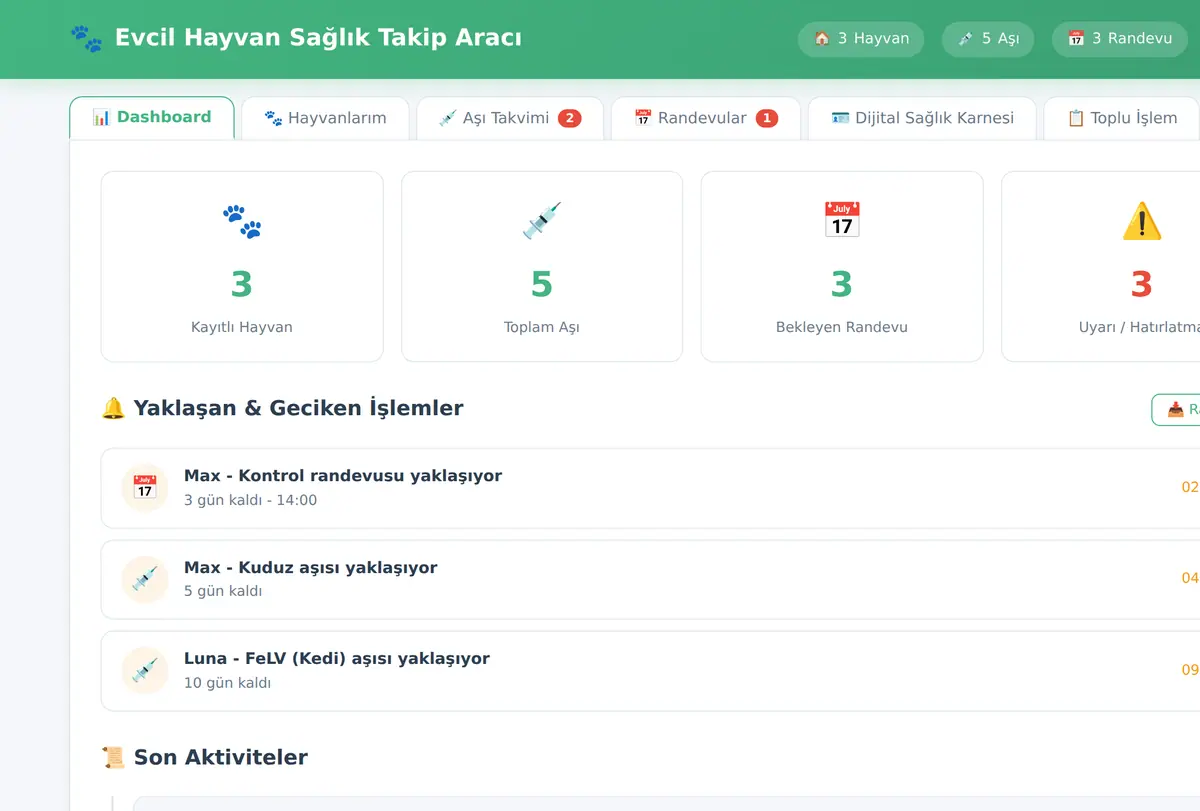The width and height of the screenshot is (1200, 811).
Task: Click the red badge 1 on Randevular tab
Action: point(767,118)
